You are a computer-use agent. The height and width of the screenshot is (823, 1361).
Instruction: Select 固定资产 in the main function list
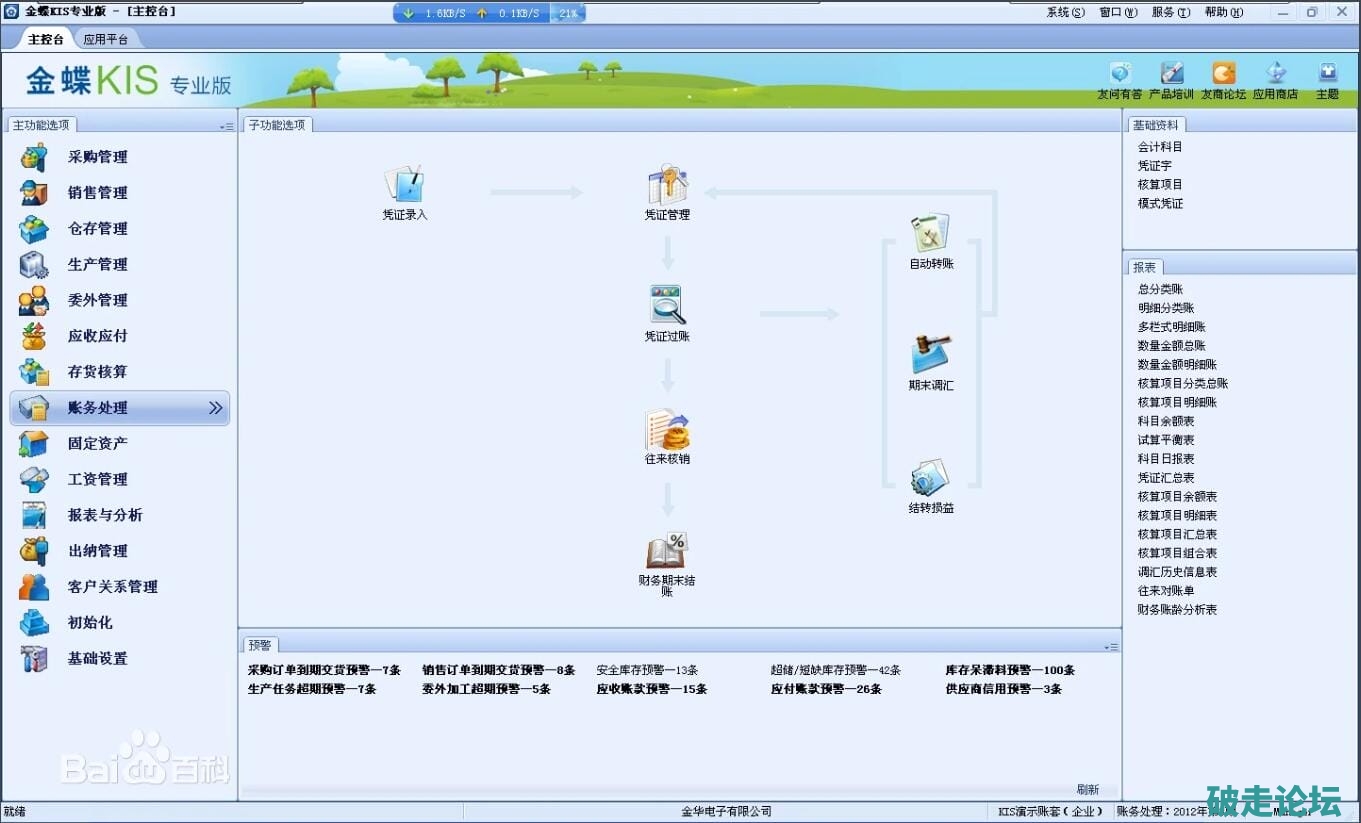pos(97,443)
